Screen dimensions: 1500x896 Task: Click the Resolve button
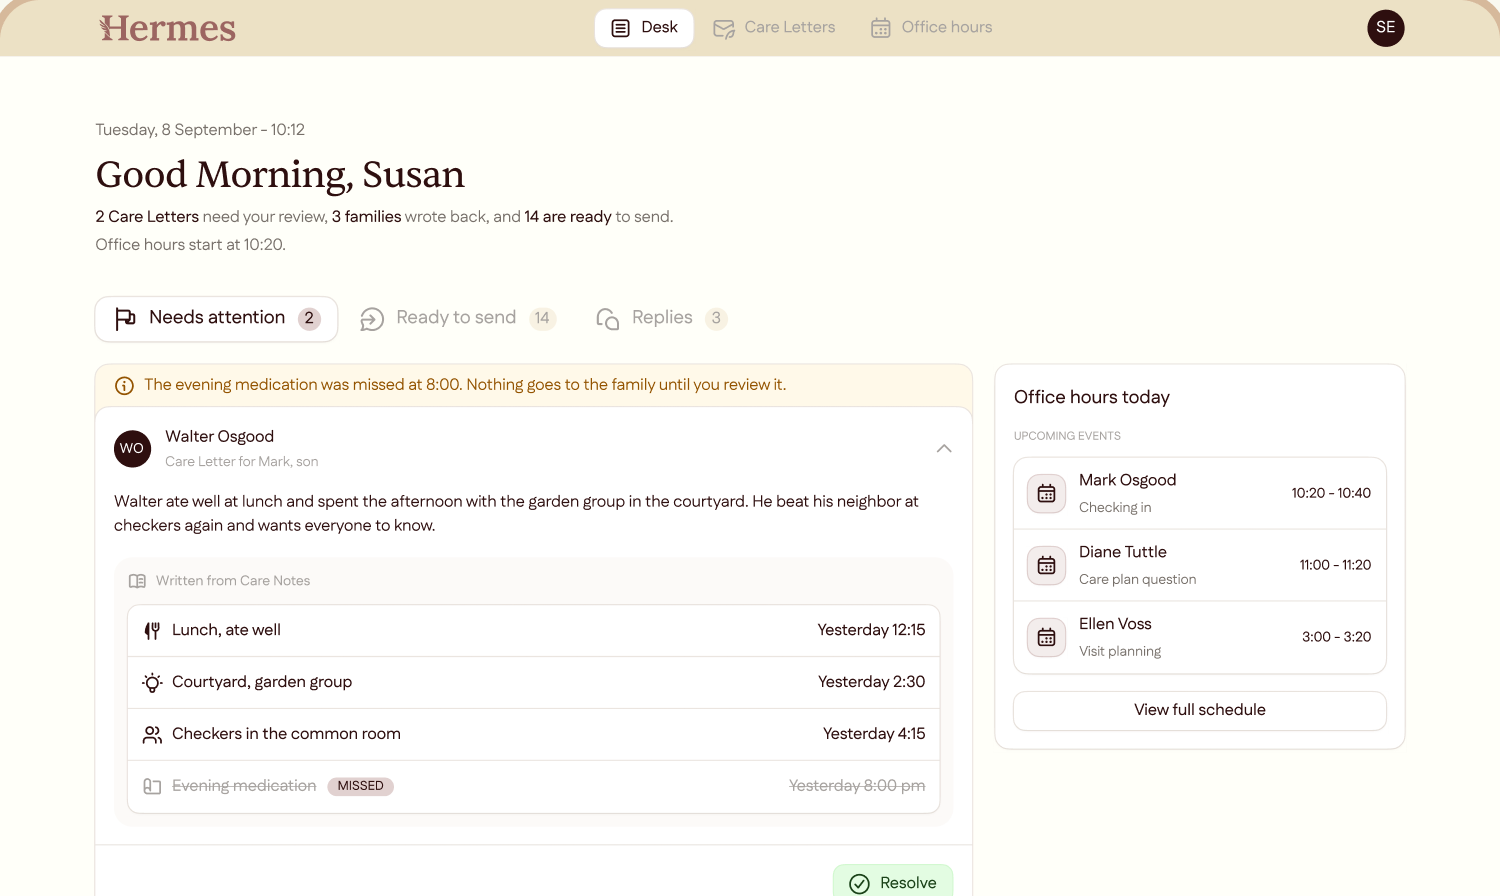[893, 881]
